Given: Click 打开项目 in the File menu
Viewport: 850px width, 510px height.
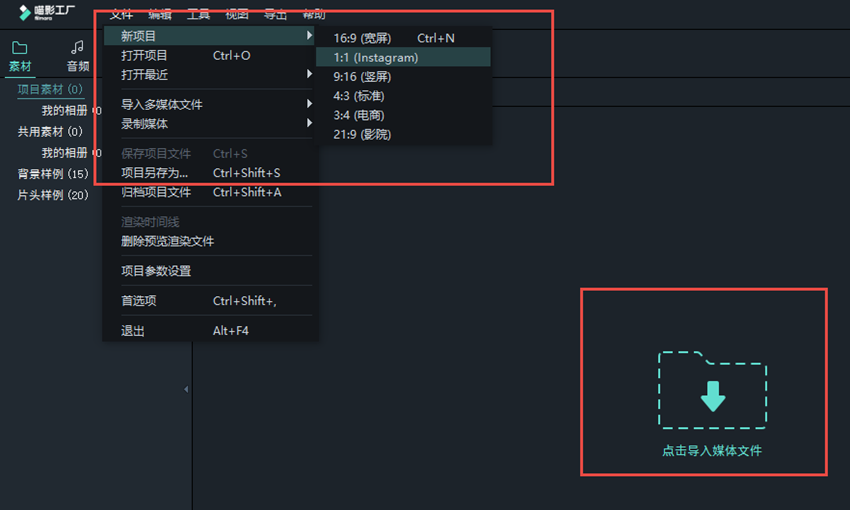Looking at the screenshot, I should 145,56.
